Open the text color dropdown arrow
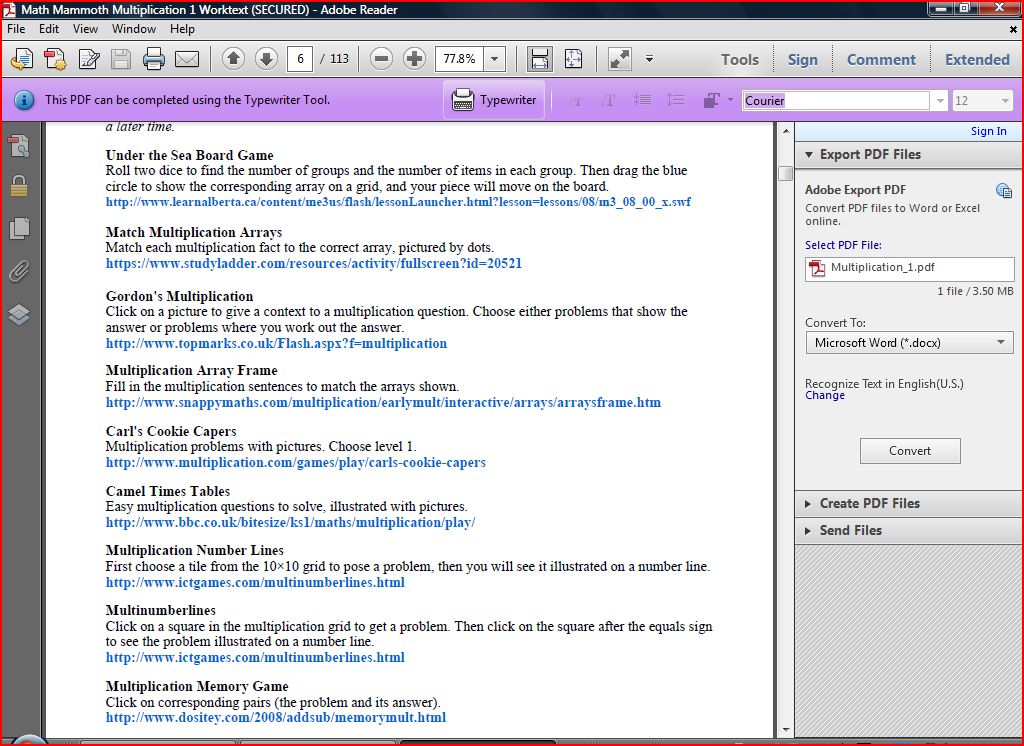This screenshot has height=746, width=1024. (730, 100)
